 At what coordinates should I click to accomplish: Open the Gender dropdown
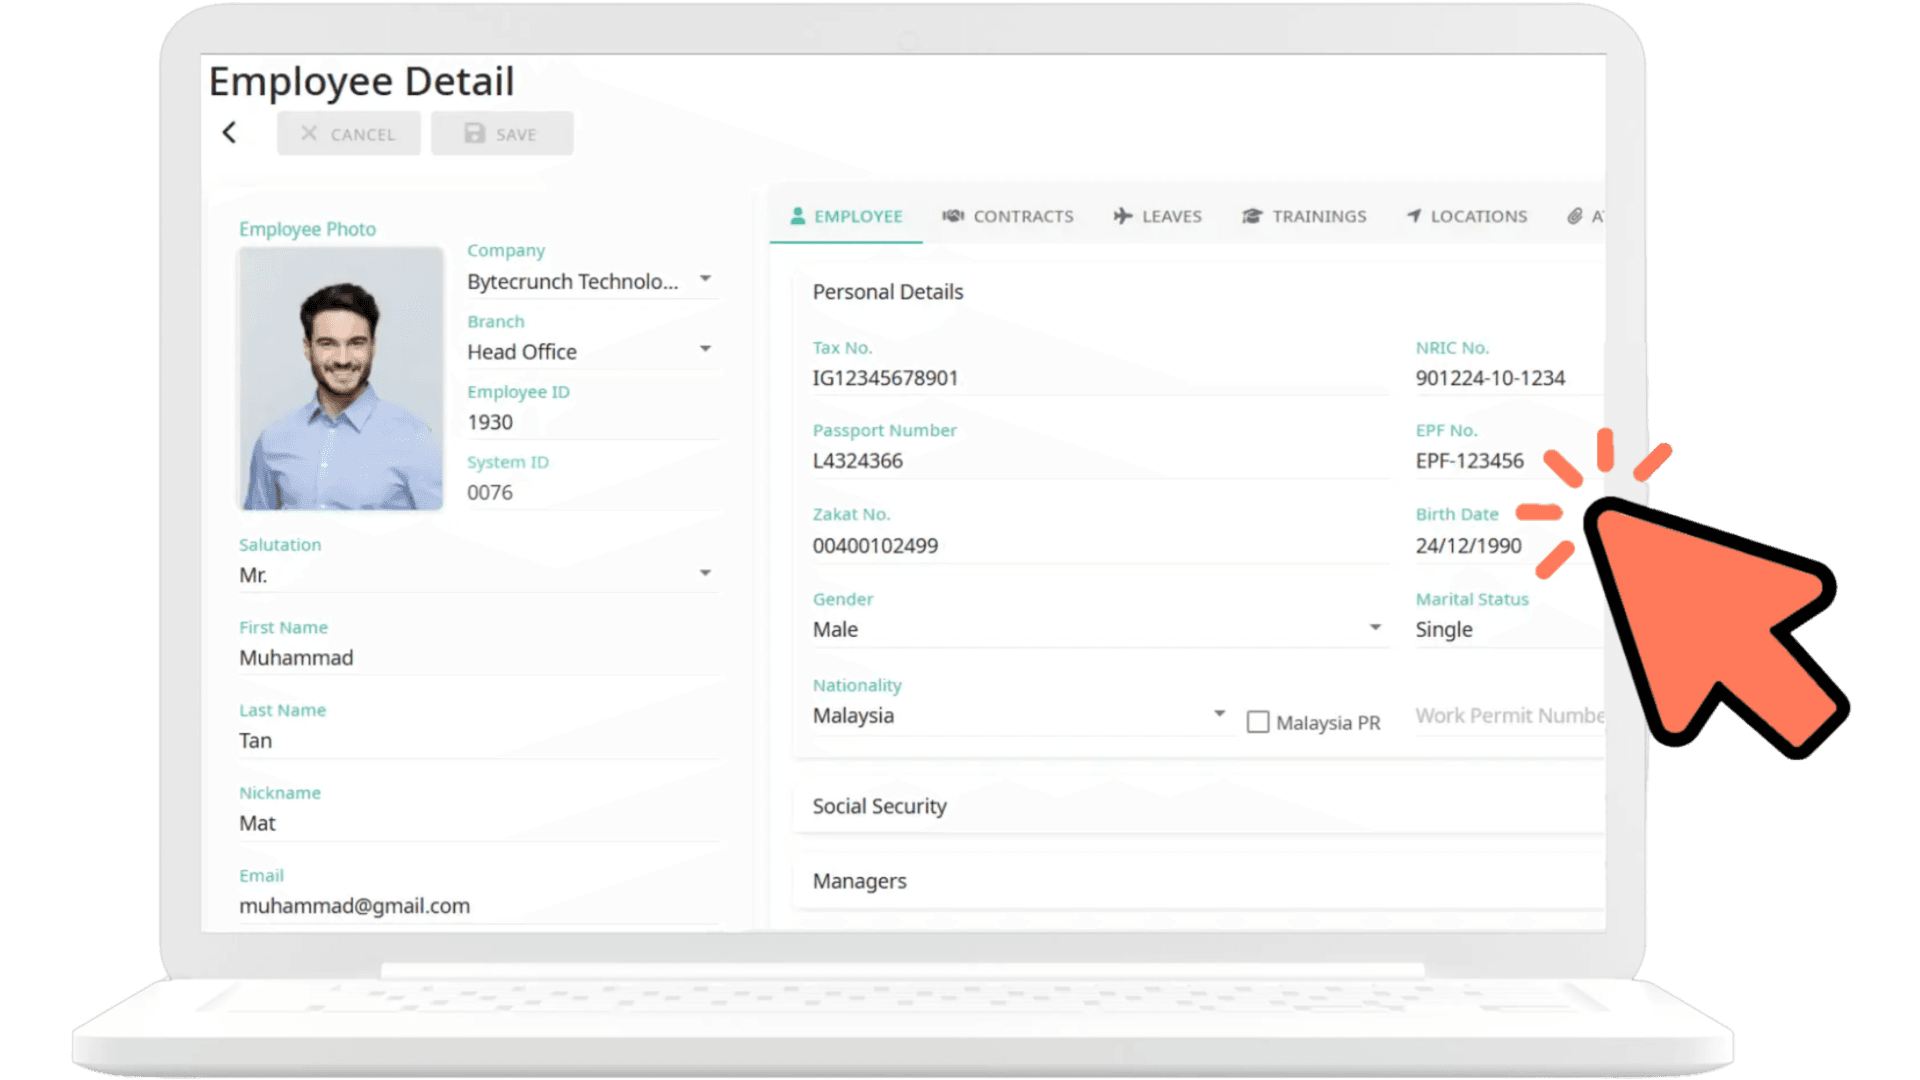pyautogui.click(x=1375, y=626)
